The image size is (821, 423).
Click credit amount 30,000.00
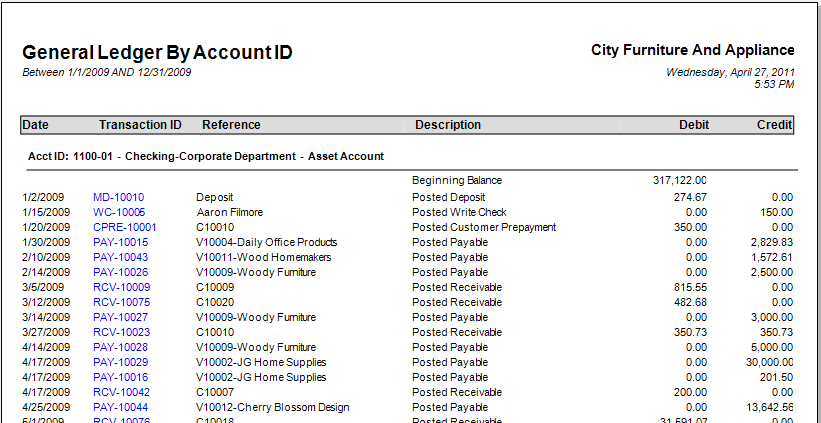point(769,362)
